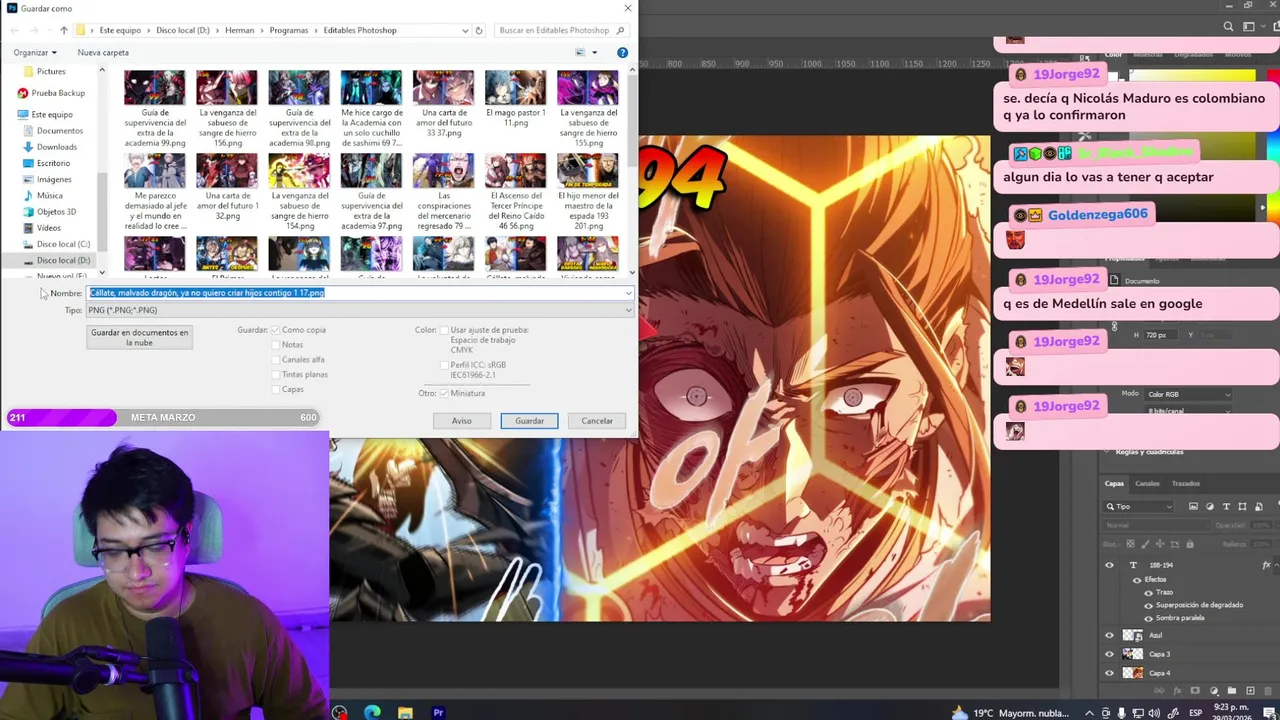Create new adjustment layer icon

(x=1214, y=691)
